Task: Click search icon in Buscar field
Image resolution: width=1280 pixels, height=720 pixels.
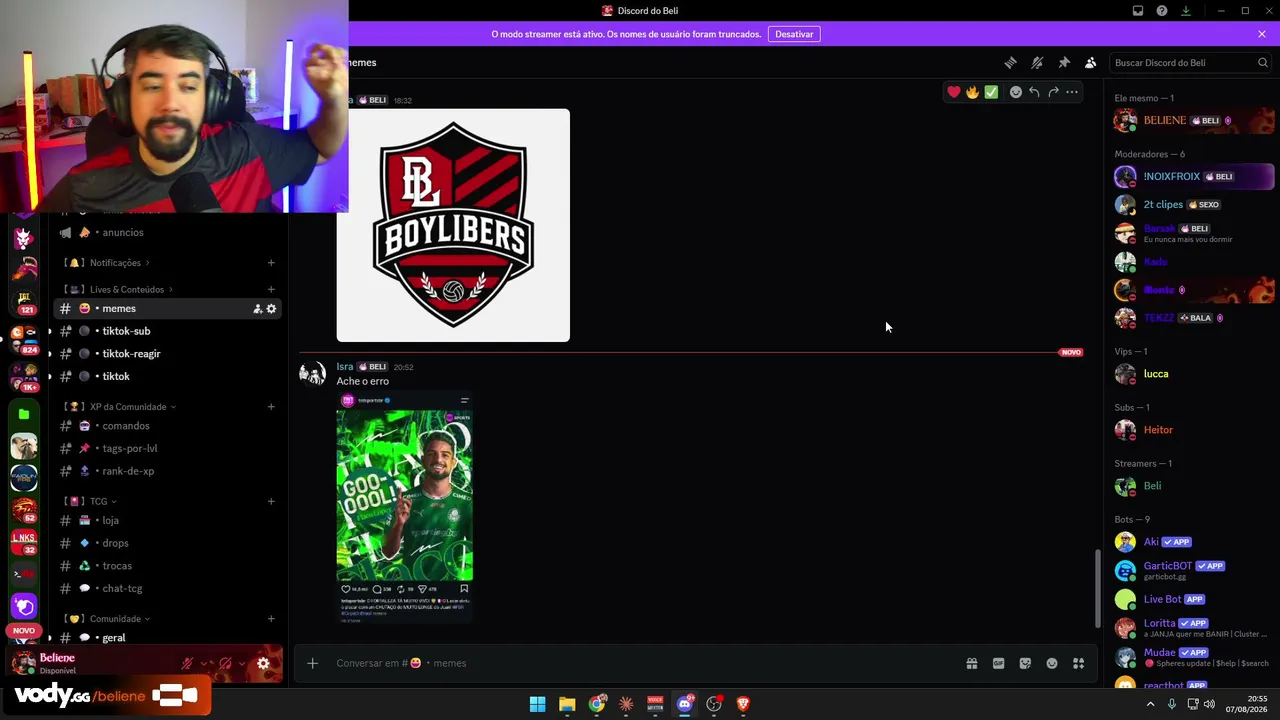Action: [x=1263, y=62]
